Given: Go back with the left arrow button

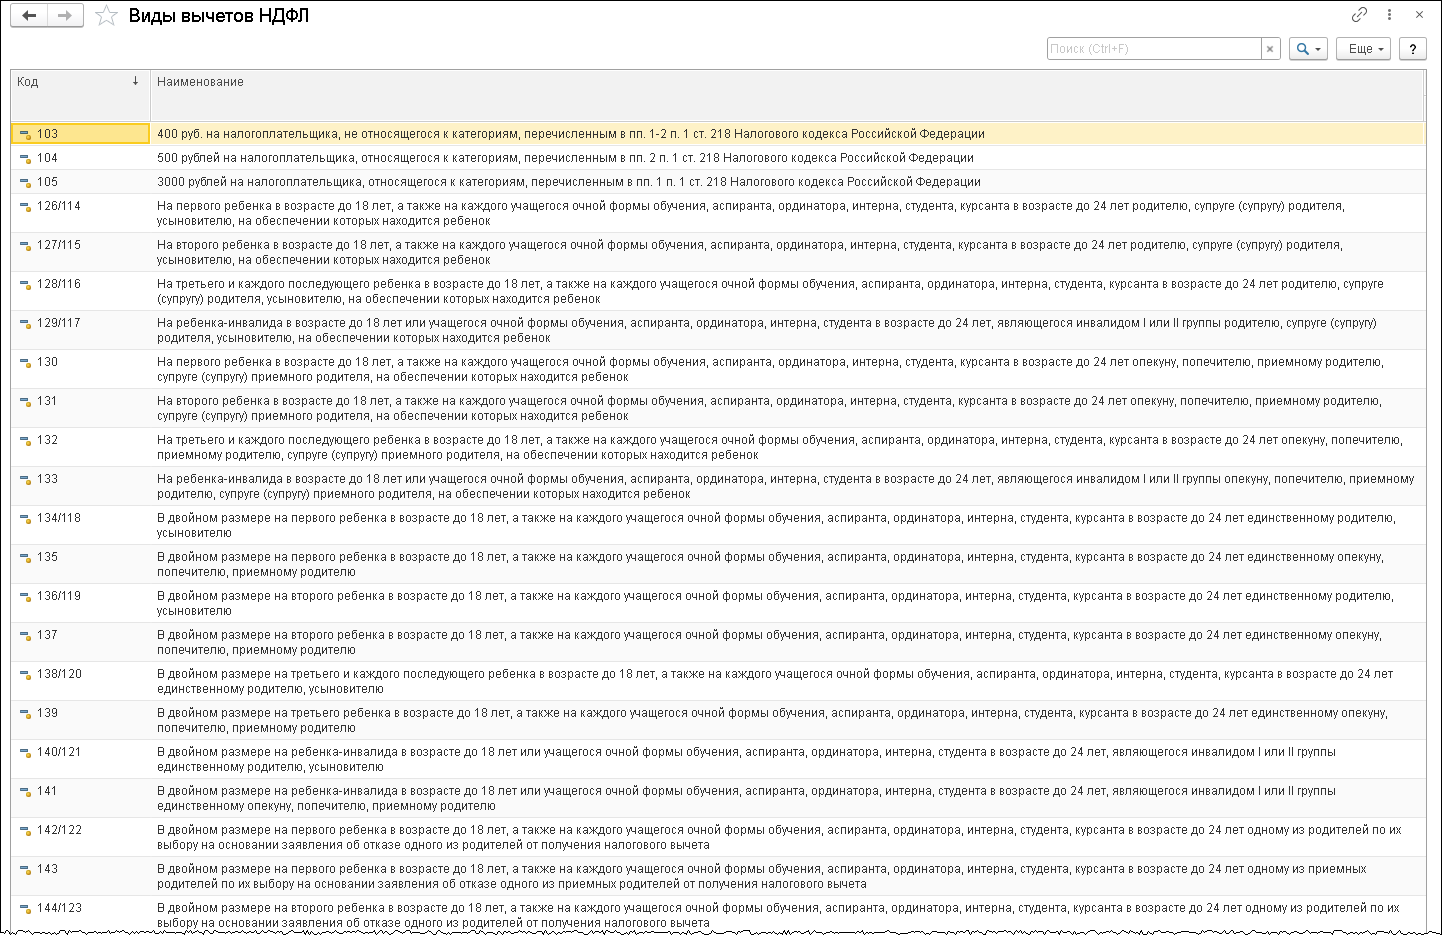Looking at the screenshot, I should click(x=29, y=15).
